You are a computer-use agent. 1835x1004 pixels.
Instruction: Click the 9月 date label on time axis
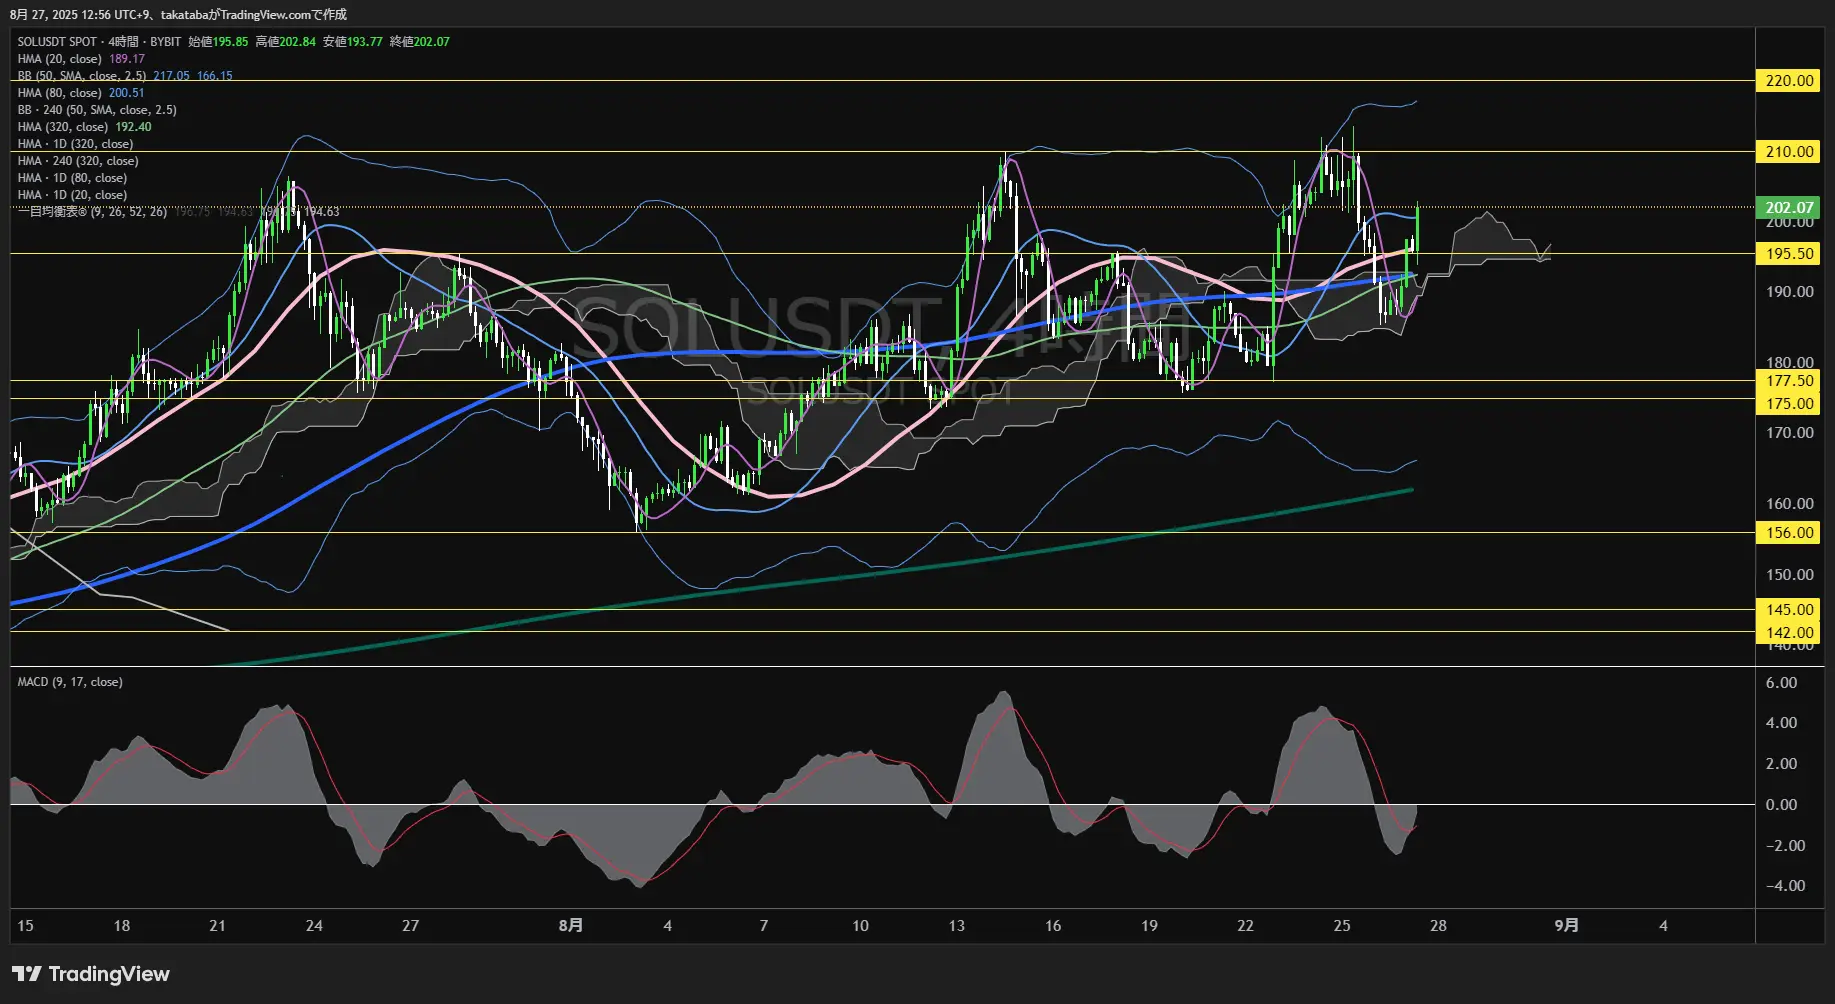[1567, 926]
